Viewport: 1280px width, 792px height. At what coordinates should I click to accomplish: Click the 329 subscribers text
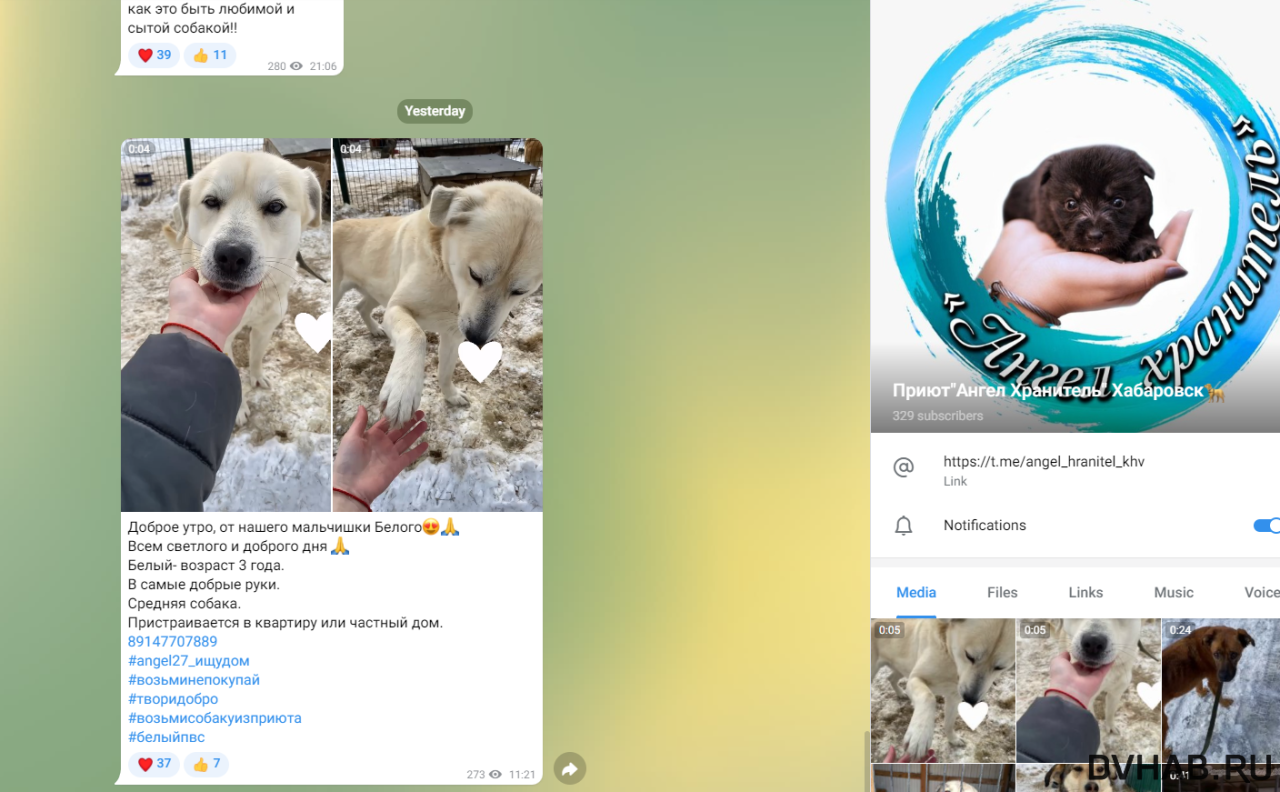pyautogui.click(x=937, y=416)
